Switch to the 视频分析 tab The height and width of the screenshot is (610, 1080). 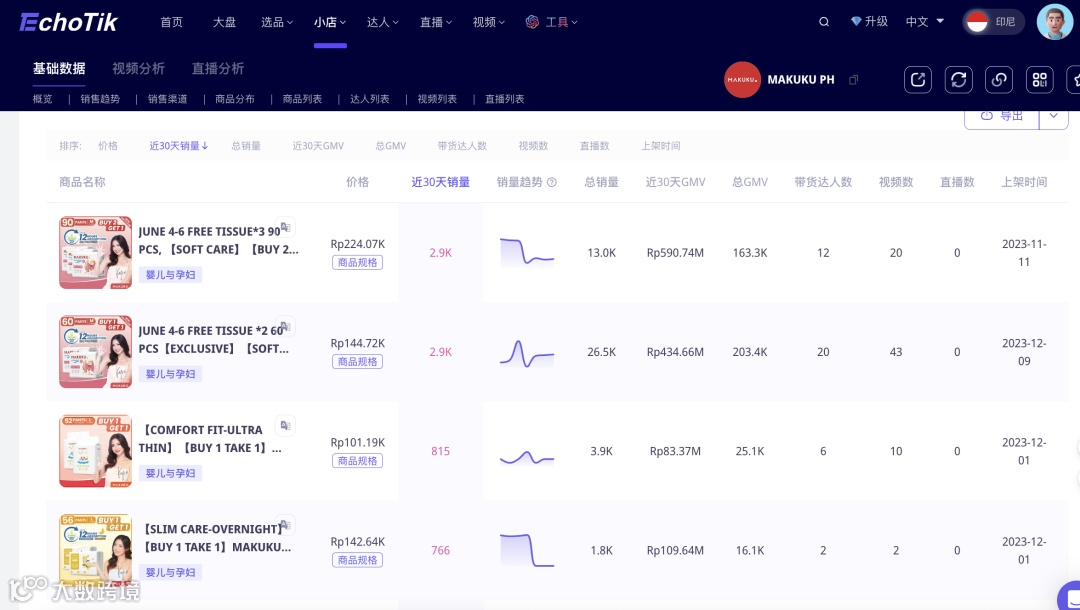(x=138, y=68)
